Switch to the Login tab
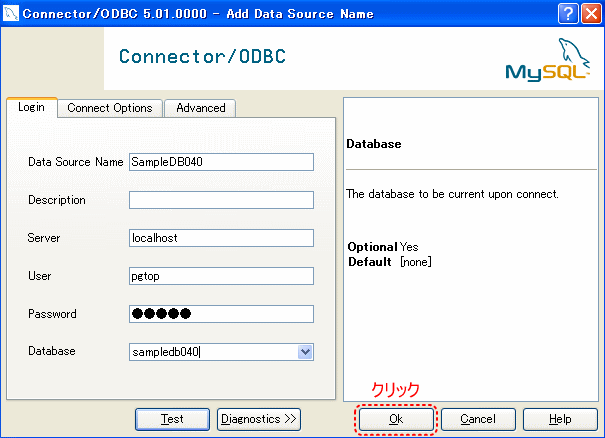 pyautogui.click(x=32, y=107)
